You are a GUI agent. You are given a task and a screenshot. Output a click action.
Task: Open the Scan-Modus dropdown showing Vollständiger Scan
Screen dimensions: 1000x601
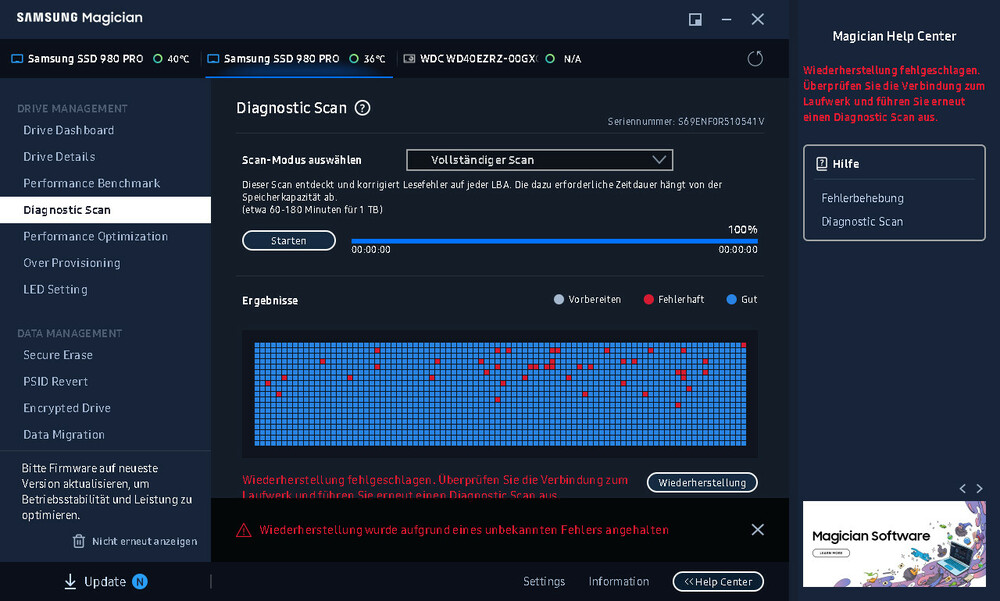(x=538, y=159)
